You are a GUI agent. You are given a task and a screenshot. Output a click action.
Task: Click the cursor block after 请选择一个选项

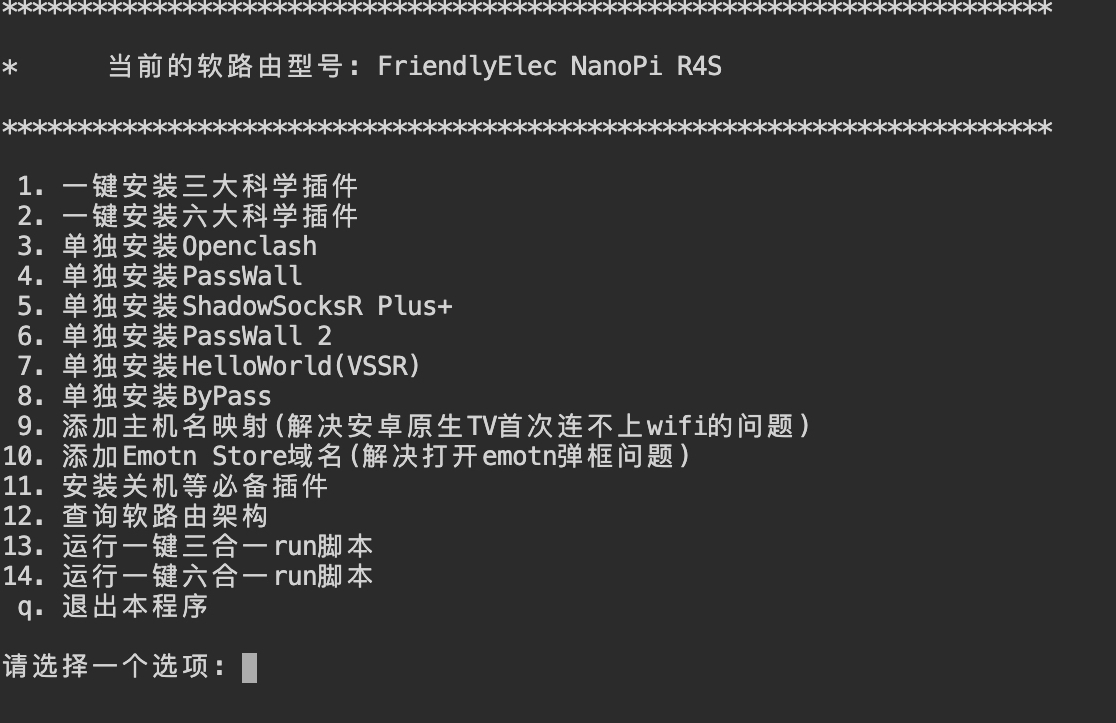click(x=249, y=667)
